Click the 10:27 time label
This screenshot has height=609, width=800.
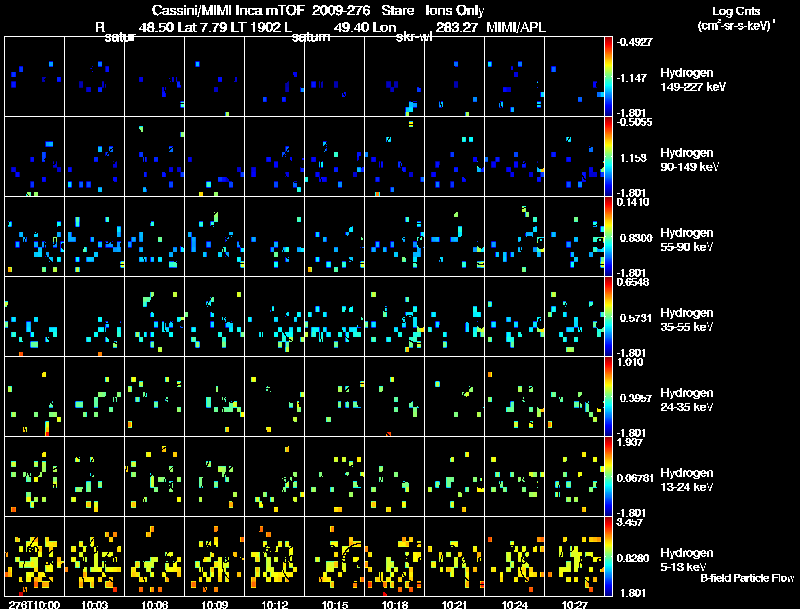tap(574, 604)
